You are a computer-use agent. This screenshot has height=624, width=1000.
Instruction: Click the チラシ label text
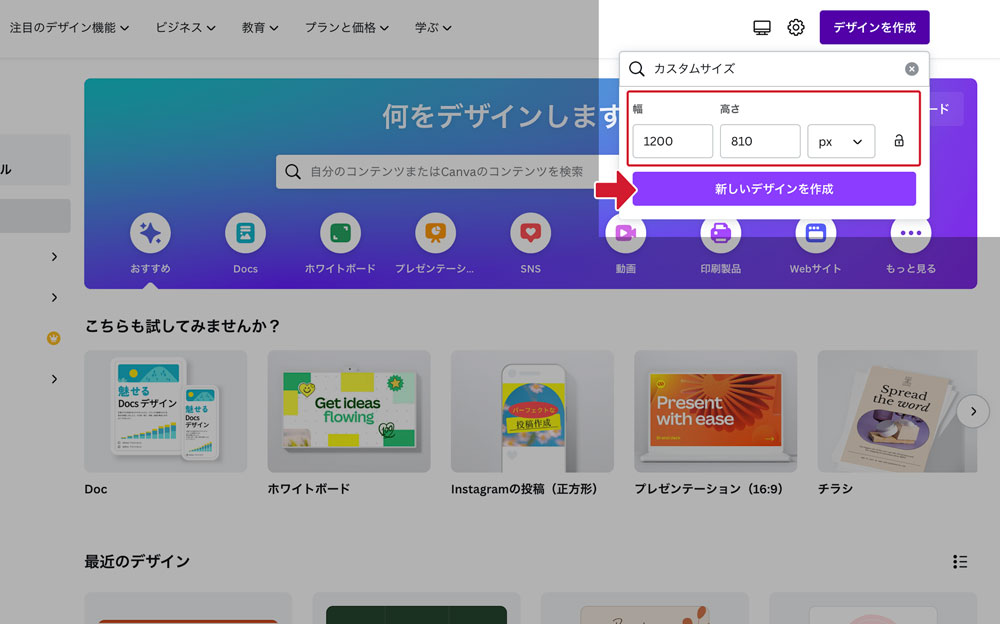pos(835,489)
